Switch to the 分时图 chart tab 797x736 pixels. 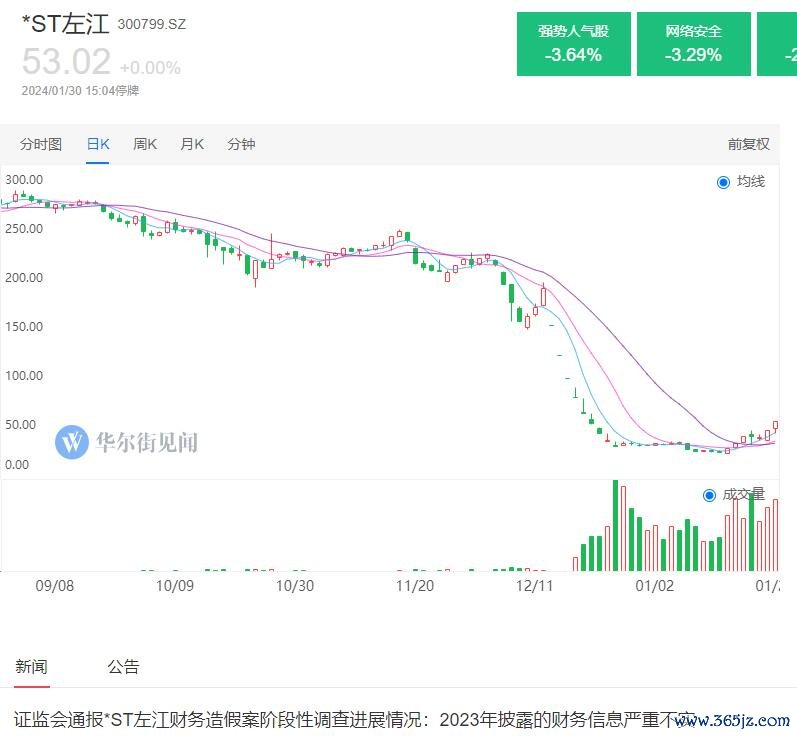(x=41, y=144)
